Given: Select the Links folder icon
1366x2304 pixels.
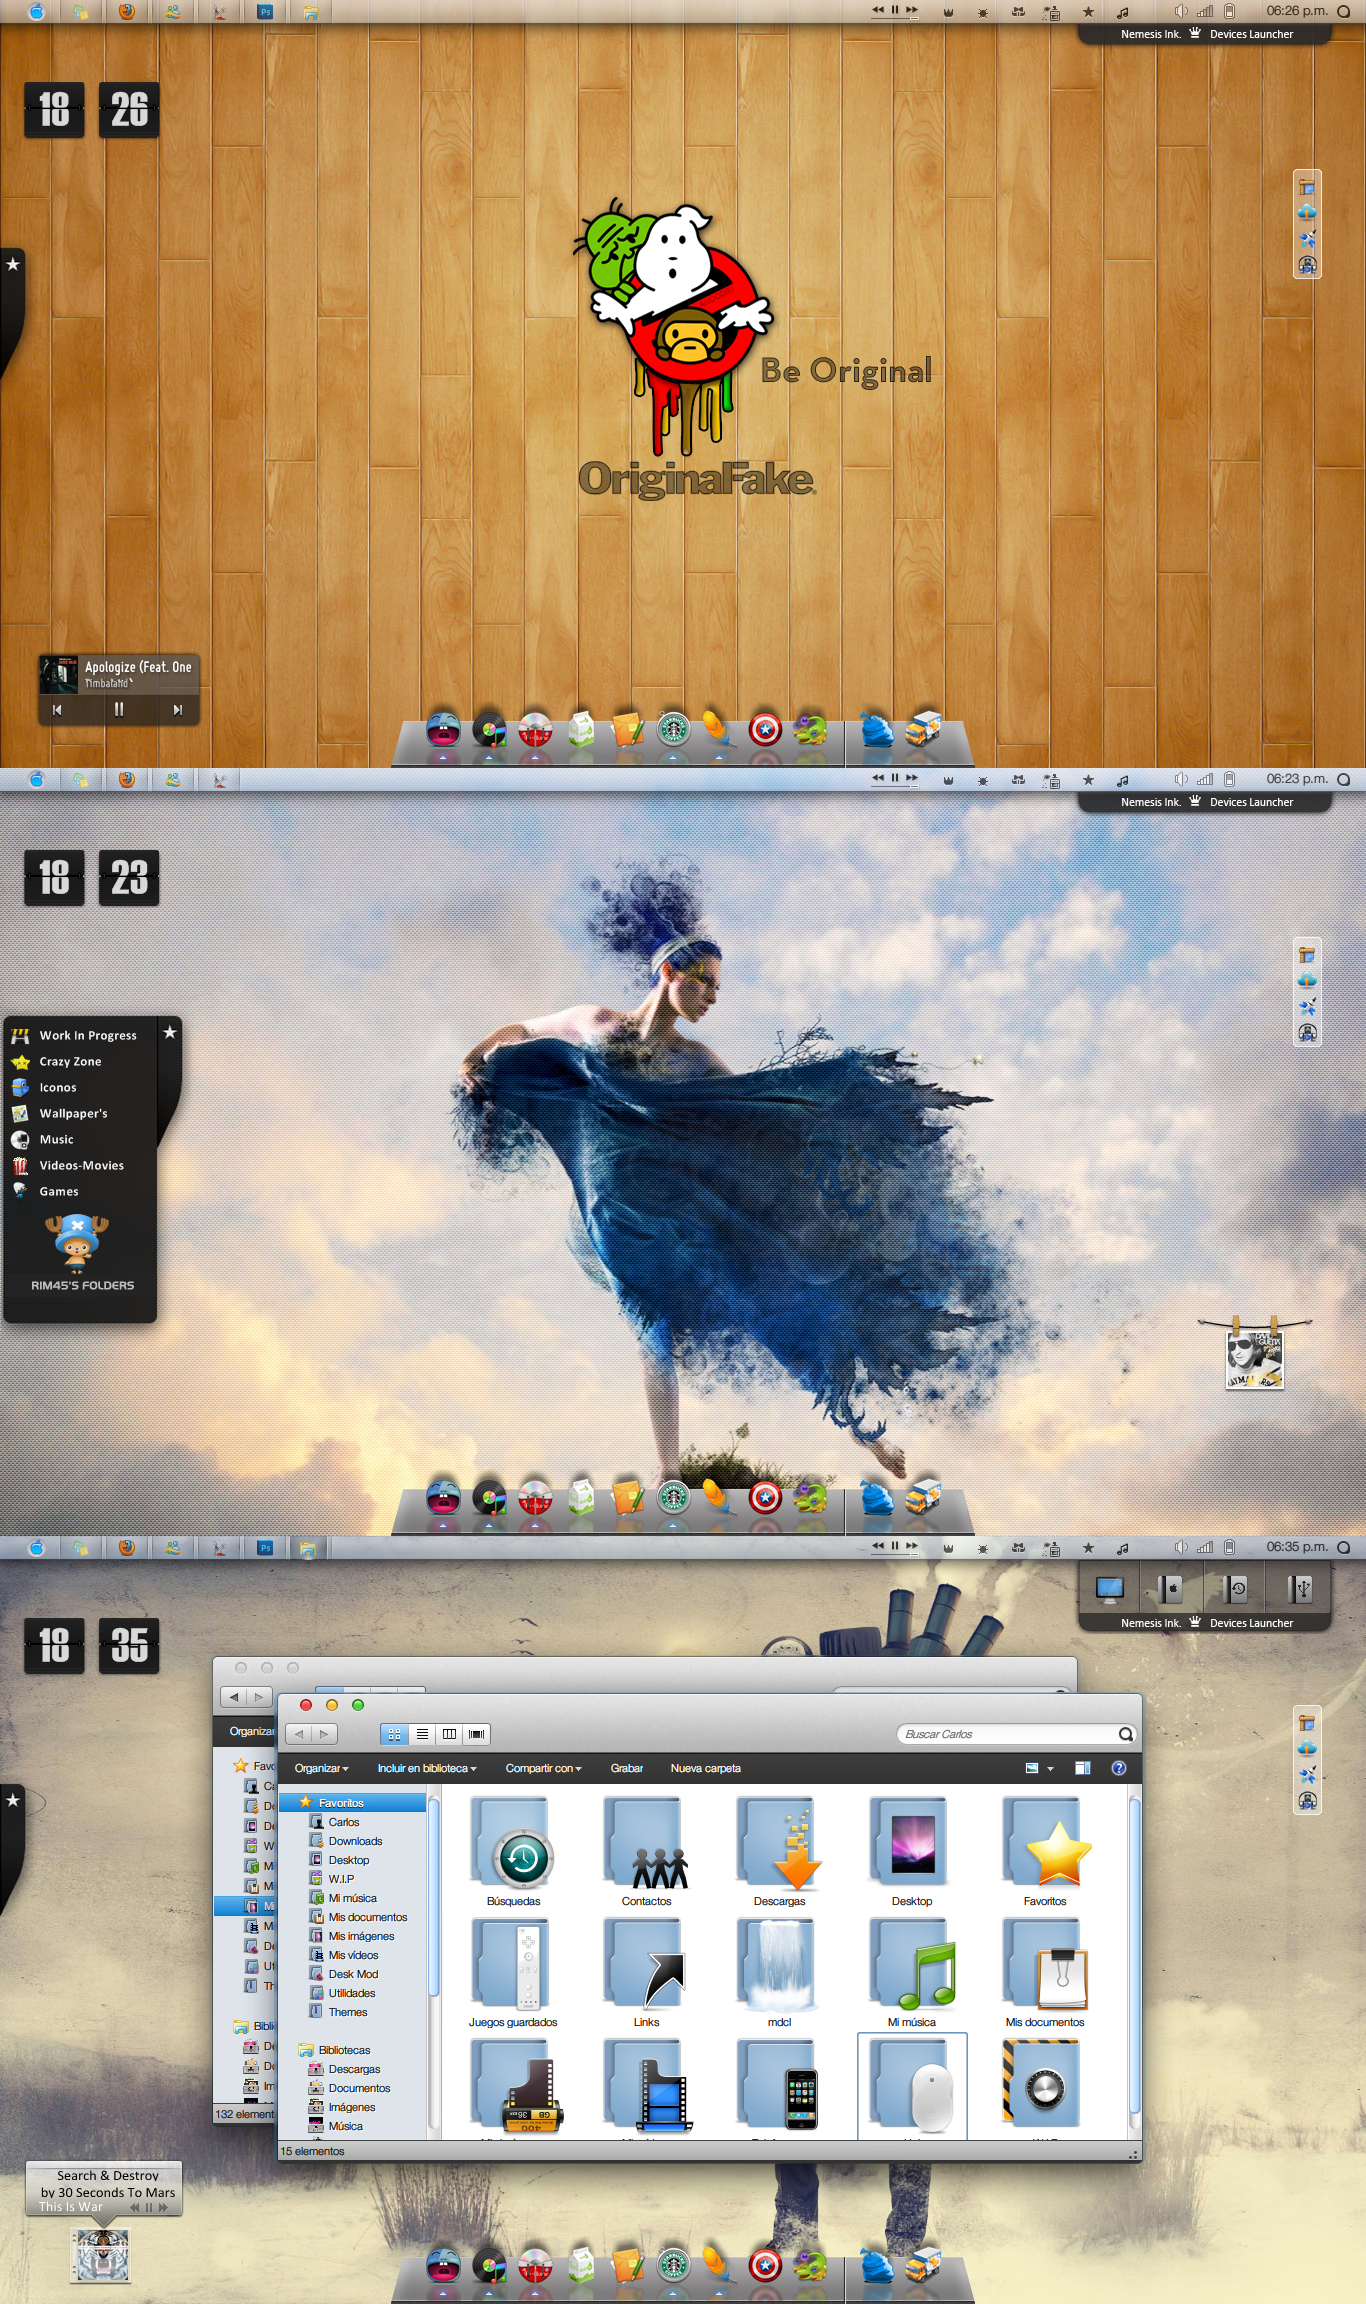Looking at the screenshot, I should pyautogui.click(x=646, y=1965).
